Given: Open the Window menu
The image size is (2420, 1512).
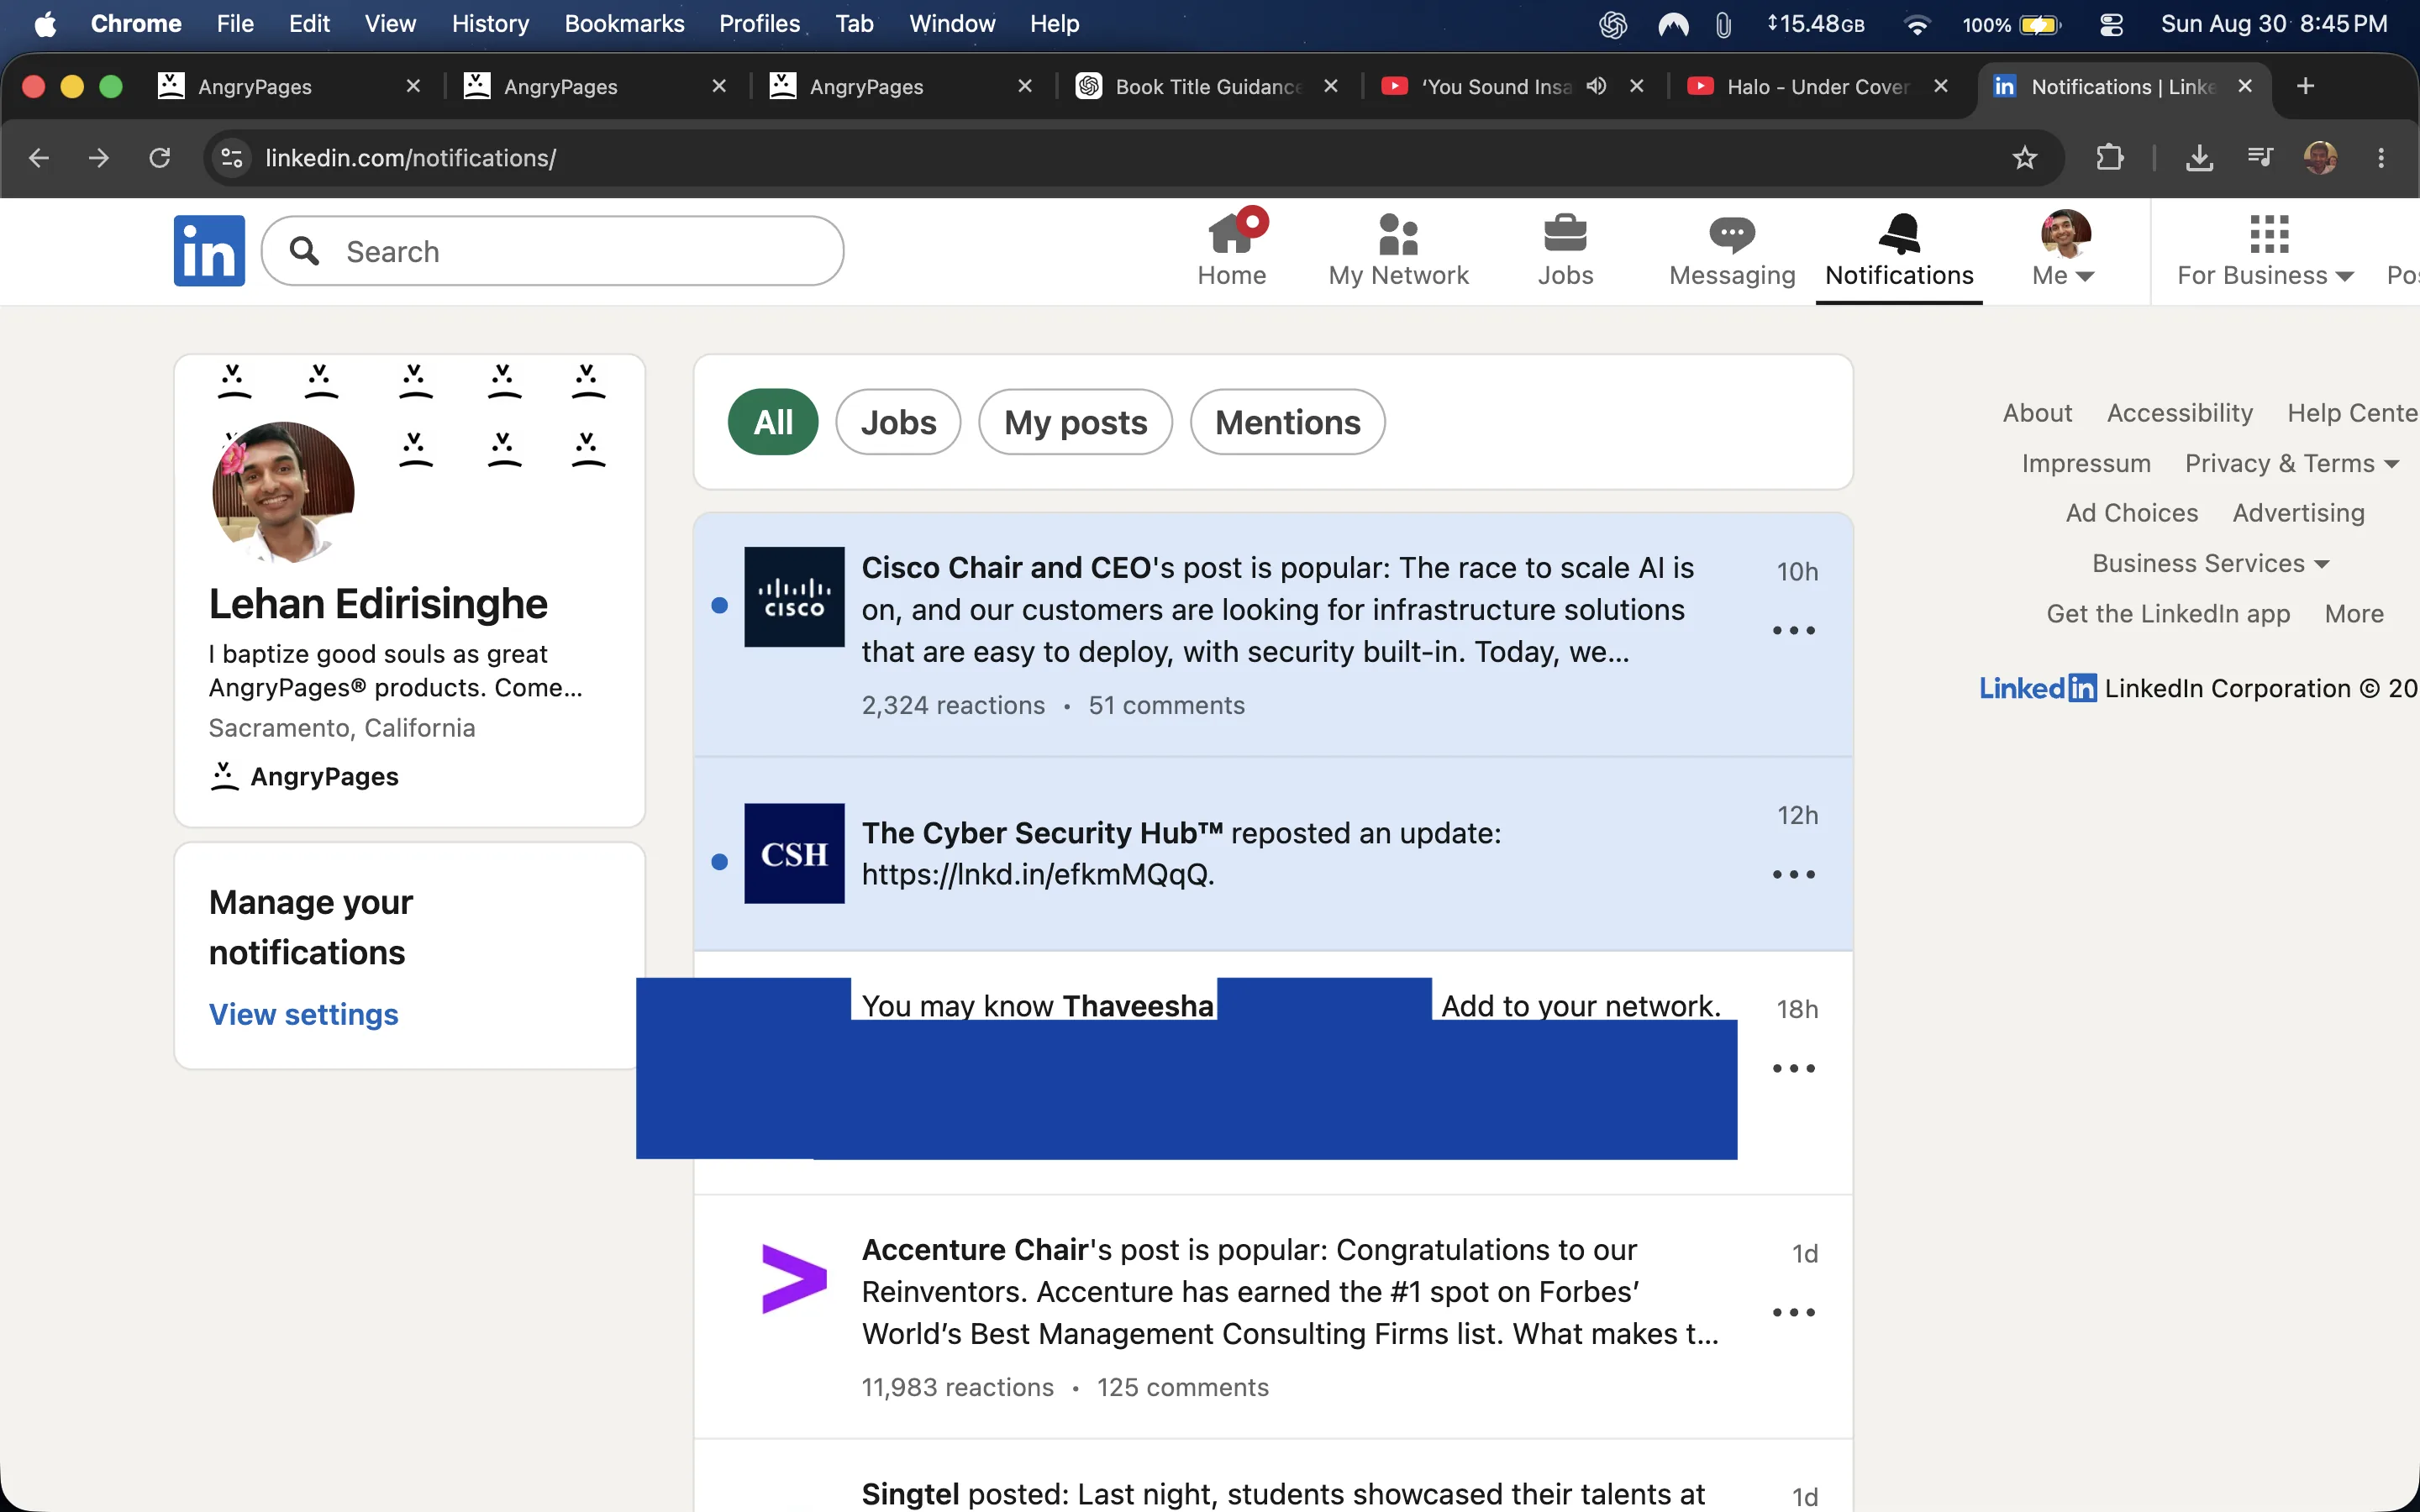Looking at the screenshot, I should [952, 24].
